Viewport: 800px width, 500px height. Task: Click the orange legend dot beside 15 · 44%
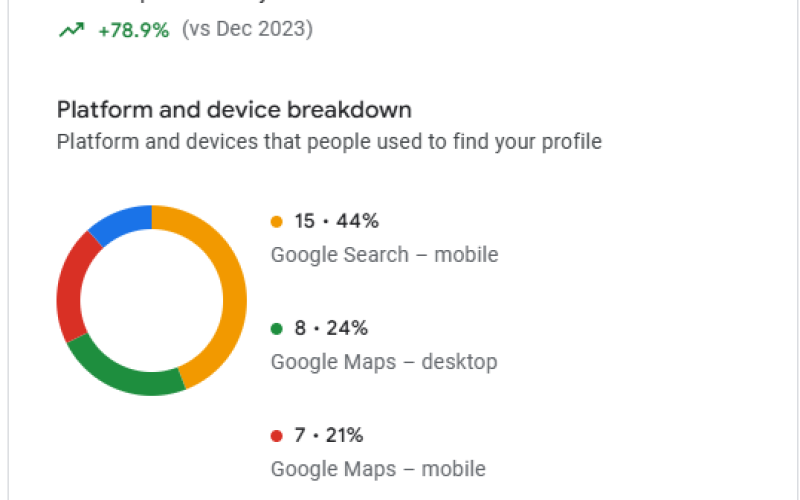[x=277, y=222]
